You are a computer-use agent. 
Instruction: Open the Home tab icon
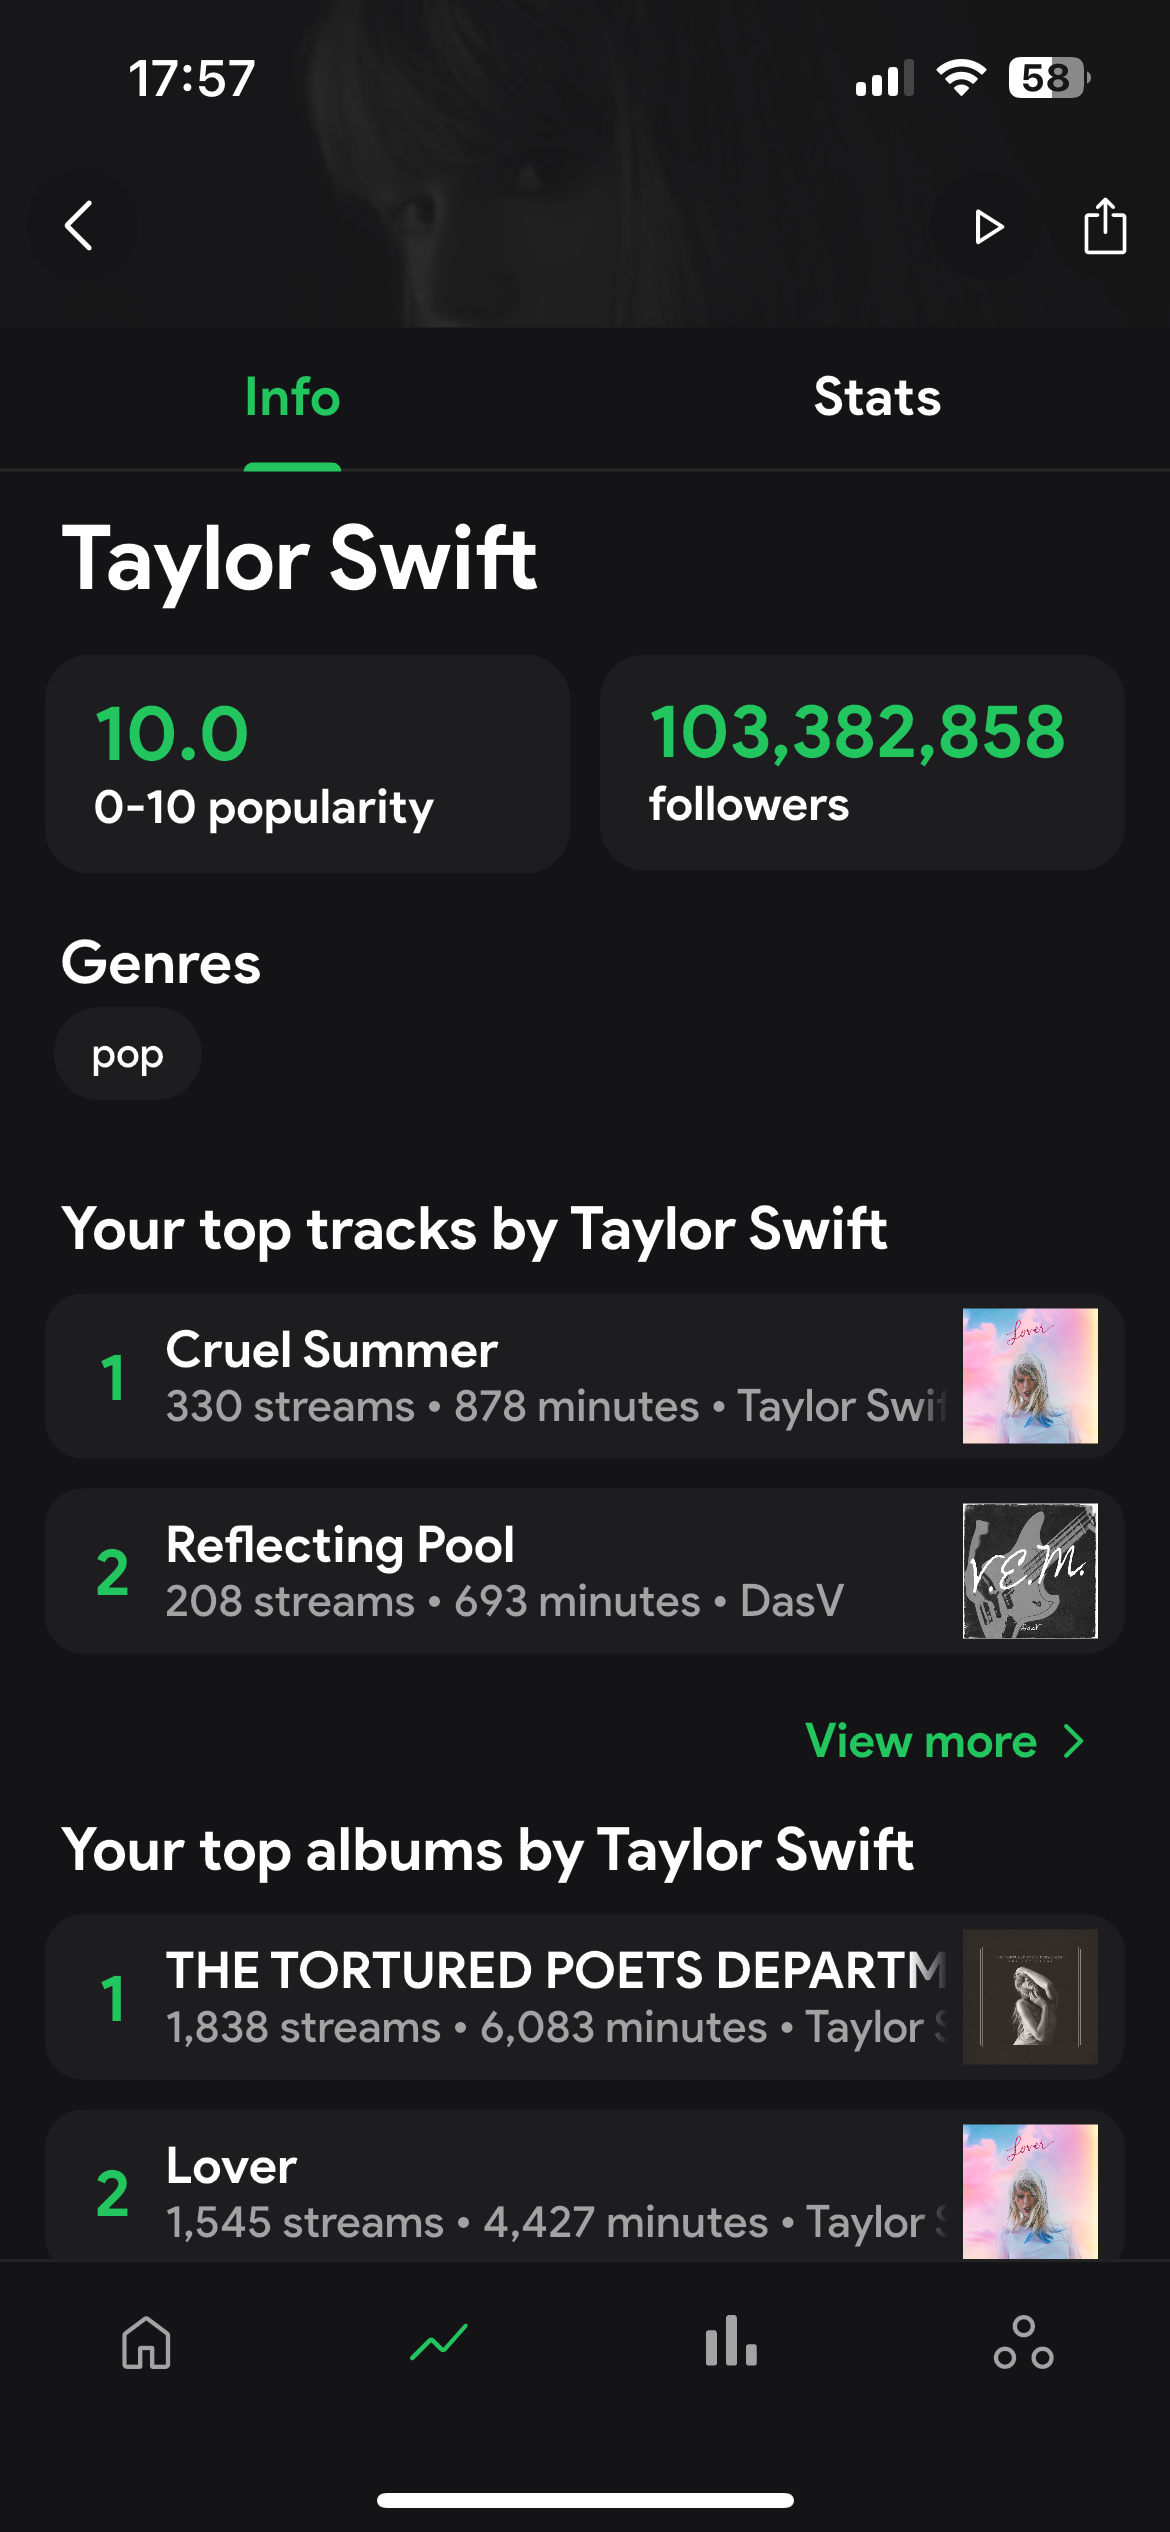click(146, 2342)
